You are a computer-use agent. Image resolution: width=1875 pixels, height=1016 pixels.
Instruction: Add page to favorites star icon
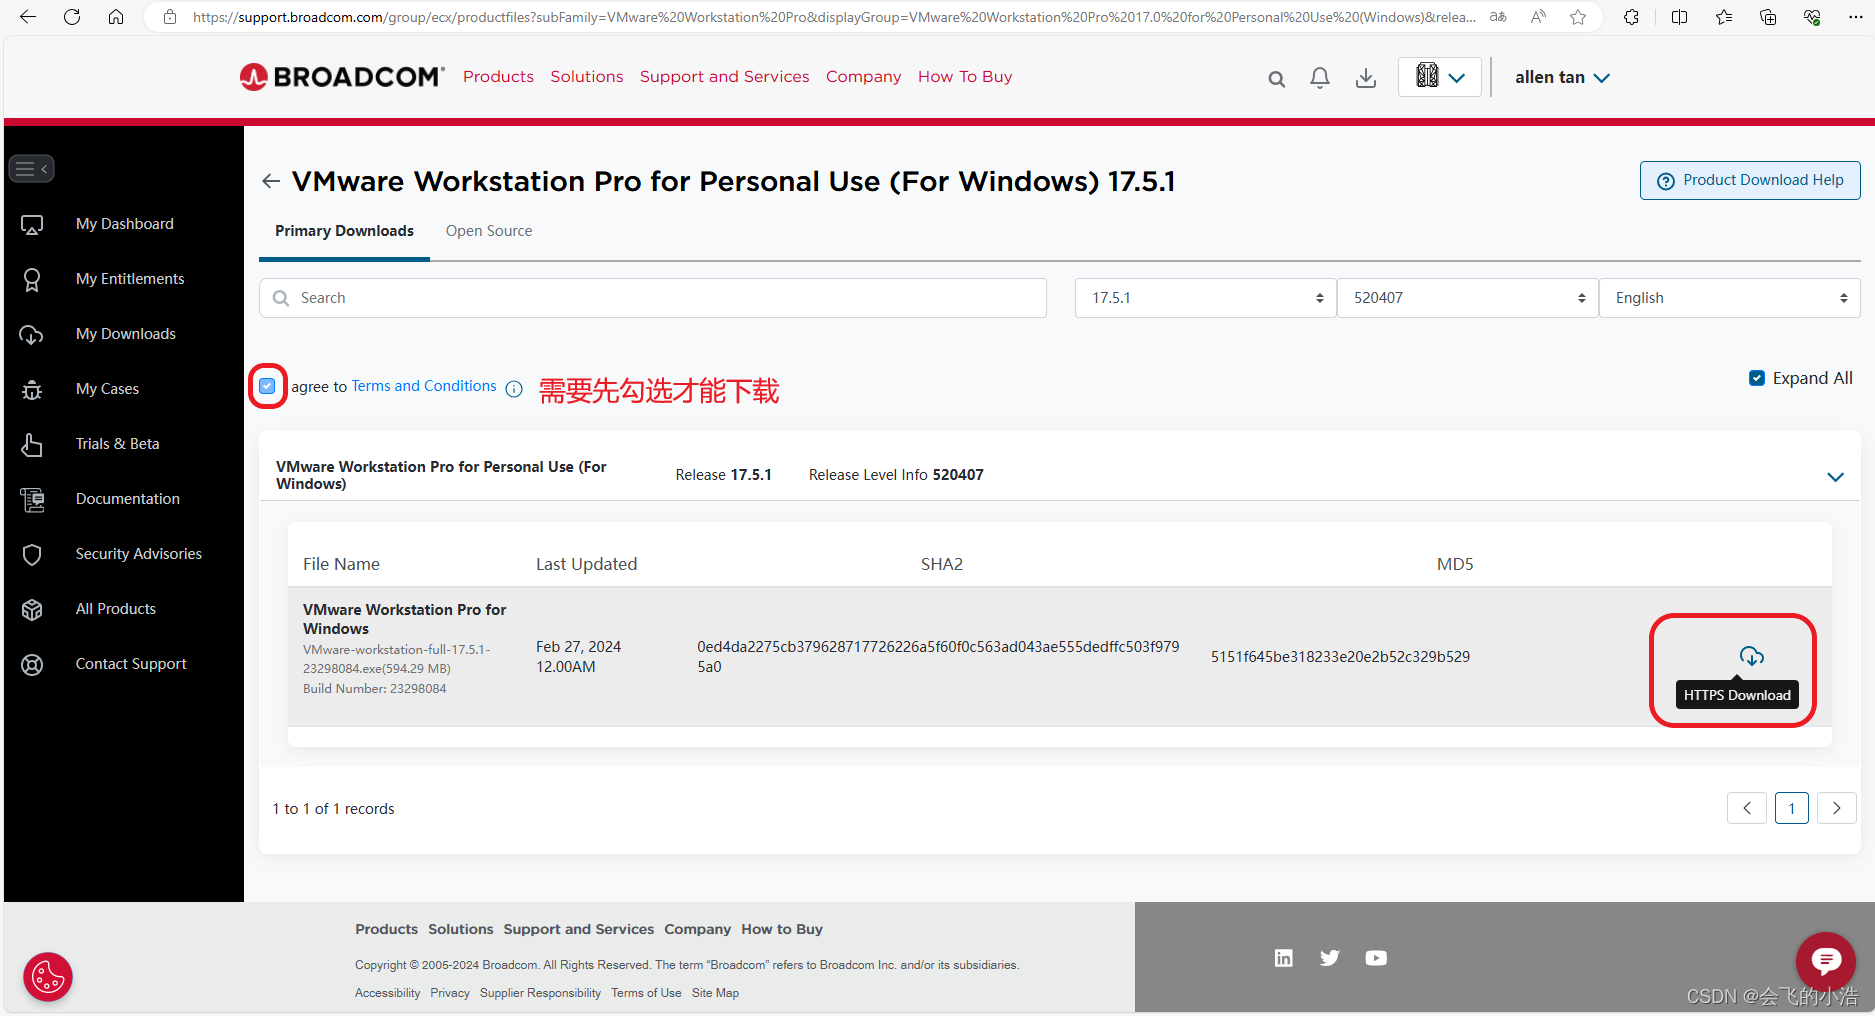coord(1578,17)
